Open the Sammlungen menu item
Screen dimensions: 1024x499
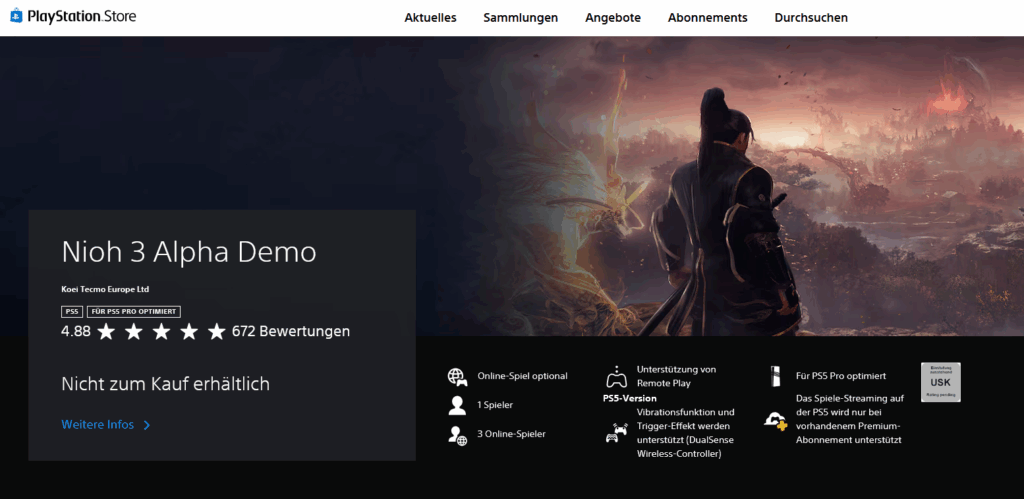pyautogui.click(x=520, y=18)
